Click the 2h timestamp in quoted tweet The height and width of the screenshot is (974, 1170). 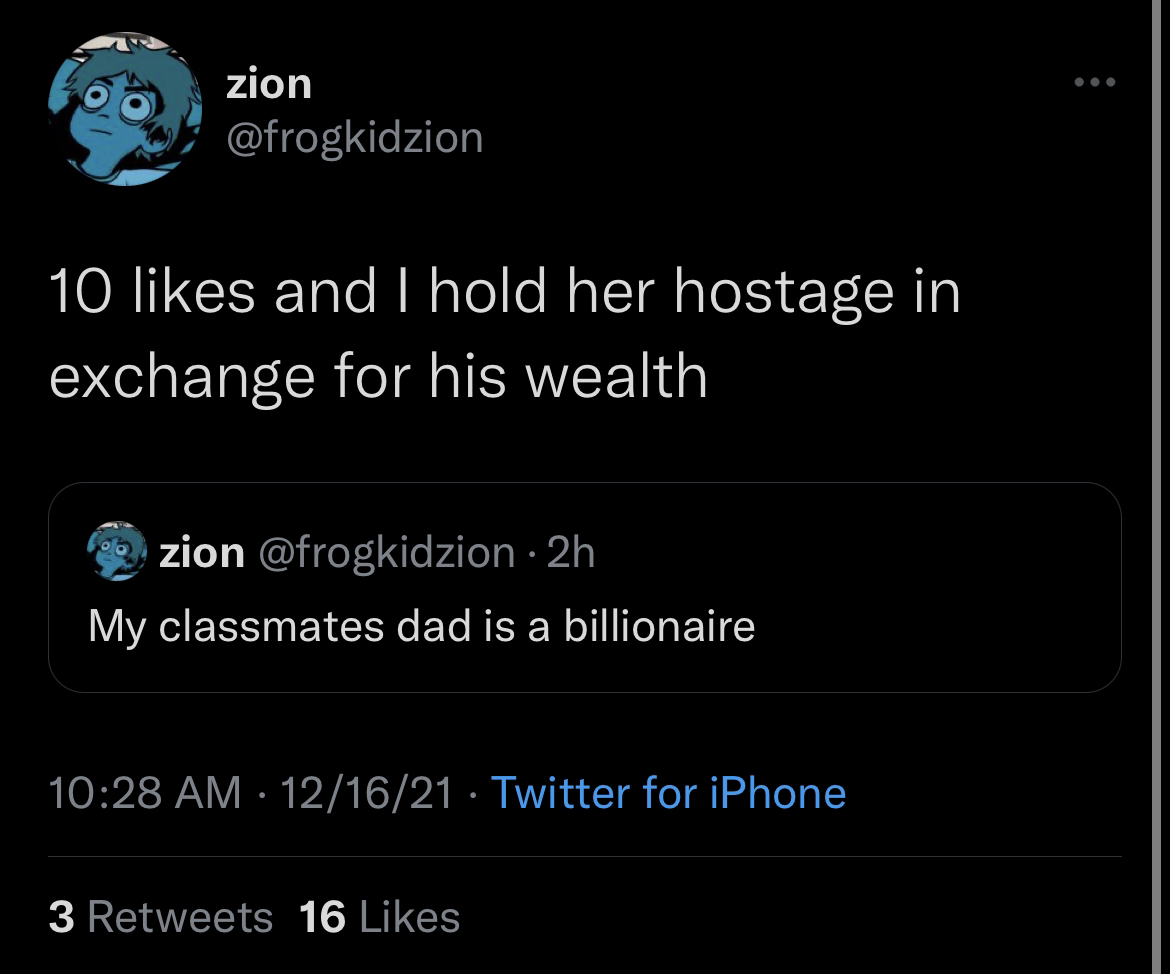pos(571,552)
